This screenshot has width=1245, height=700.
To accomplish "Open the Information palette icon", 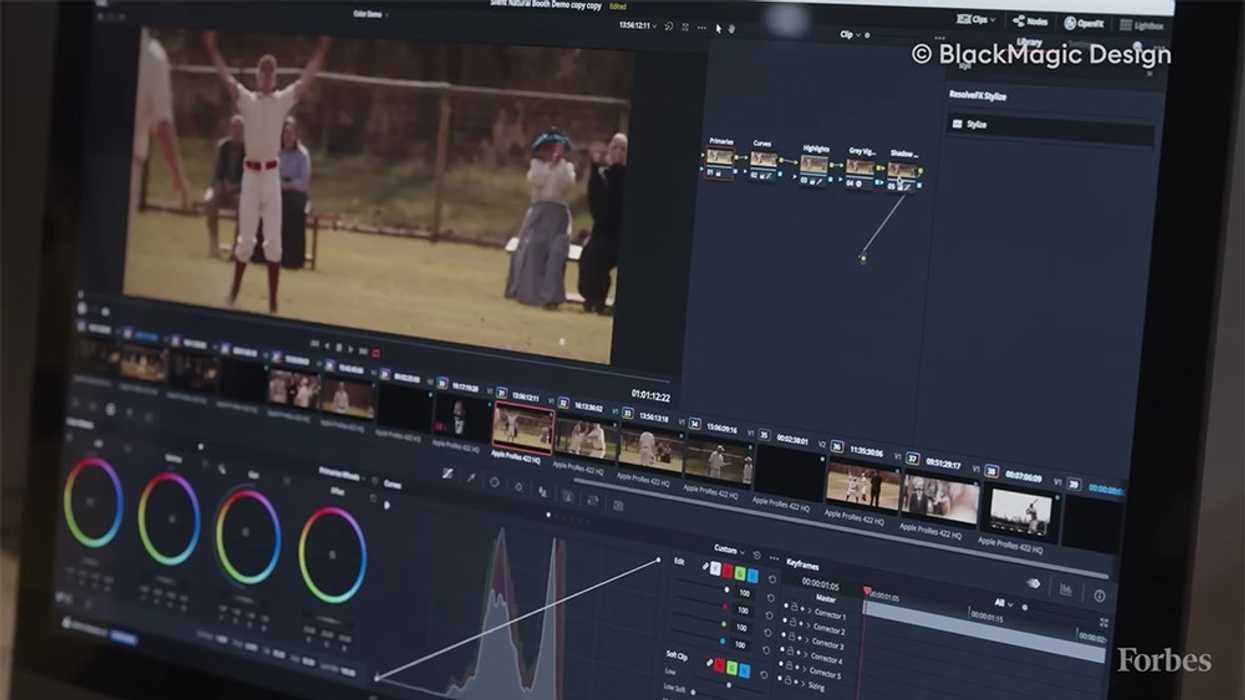I will [1099, 596].
